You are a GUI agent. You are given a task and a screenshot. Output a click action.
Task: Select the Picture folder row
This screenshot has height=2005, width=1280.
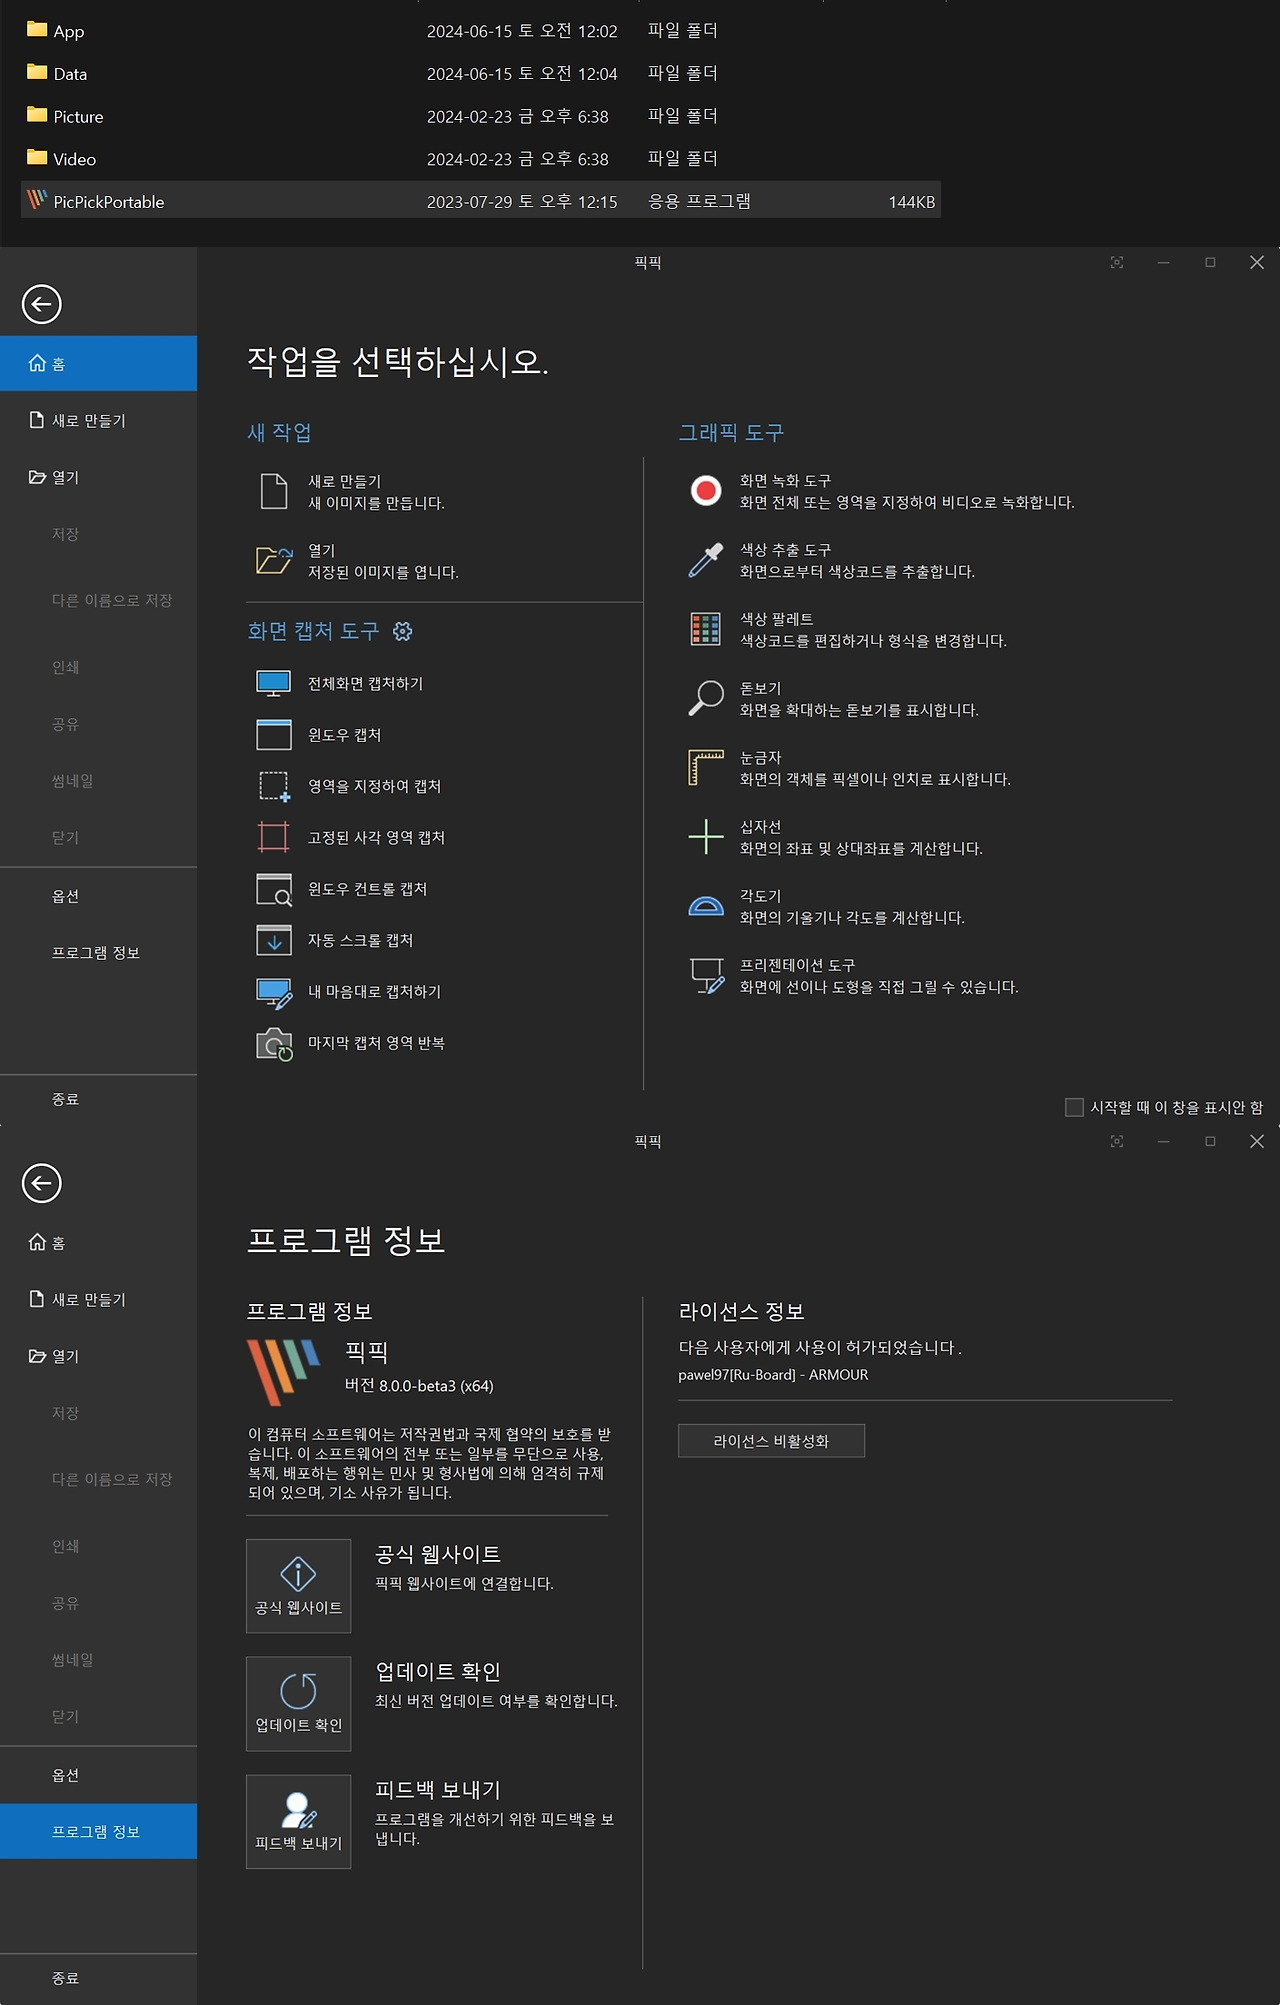tap(480, 116)
